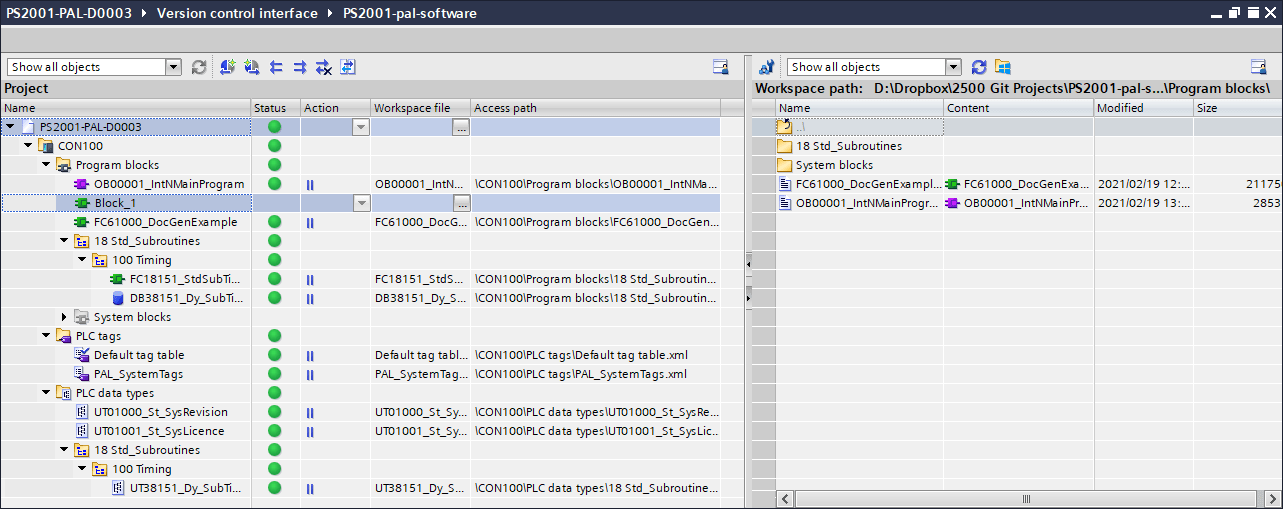
Task: Click the lower splitter collapse arrow between panes
Action: coord(748,298)
